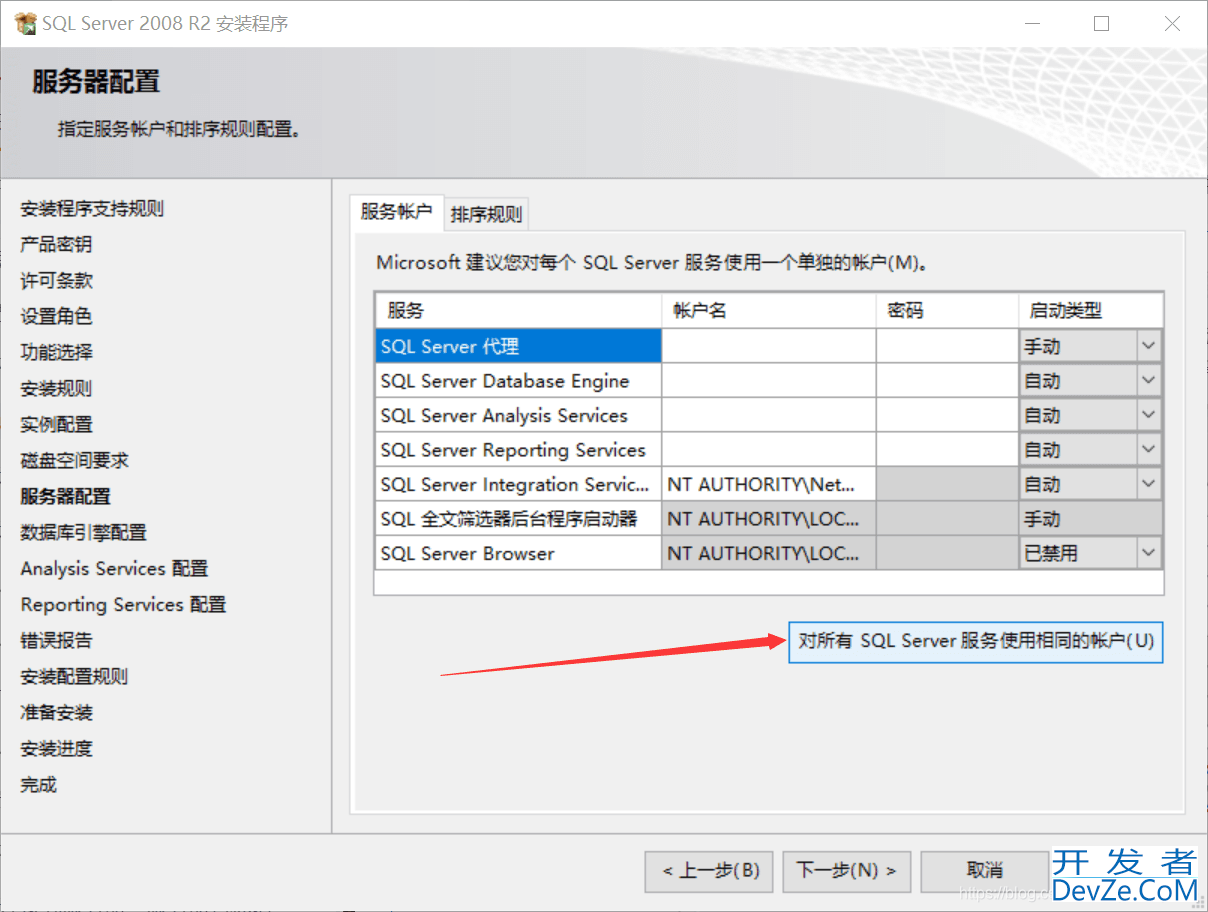Click password field for SQL Server Database Engine
The height and width of the screenshot is (912, 1208).
[x=947, y=381]
